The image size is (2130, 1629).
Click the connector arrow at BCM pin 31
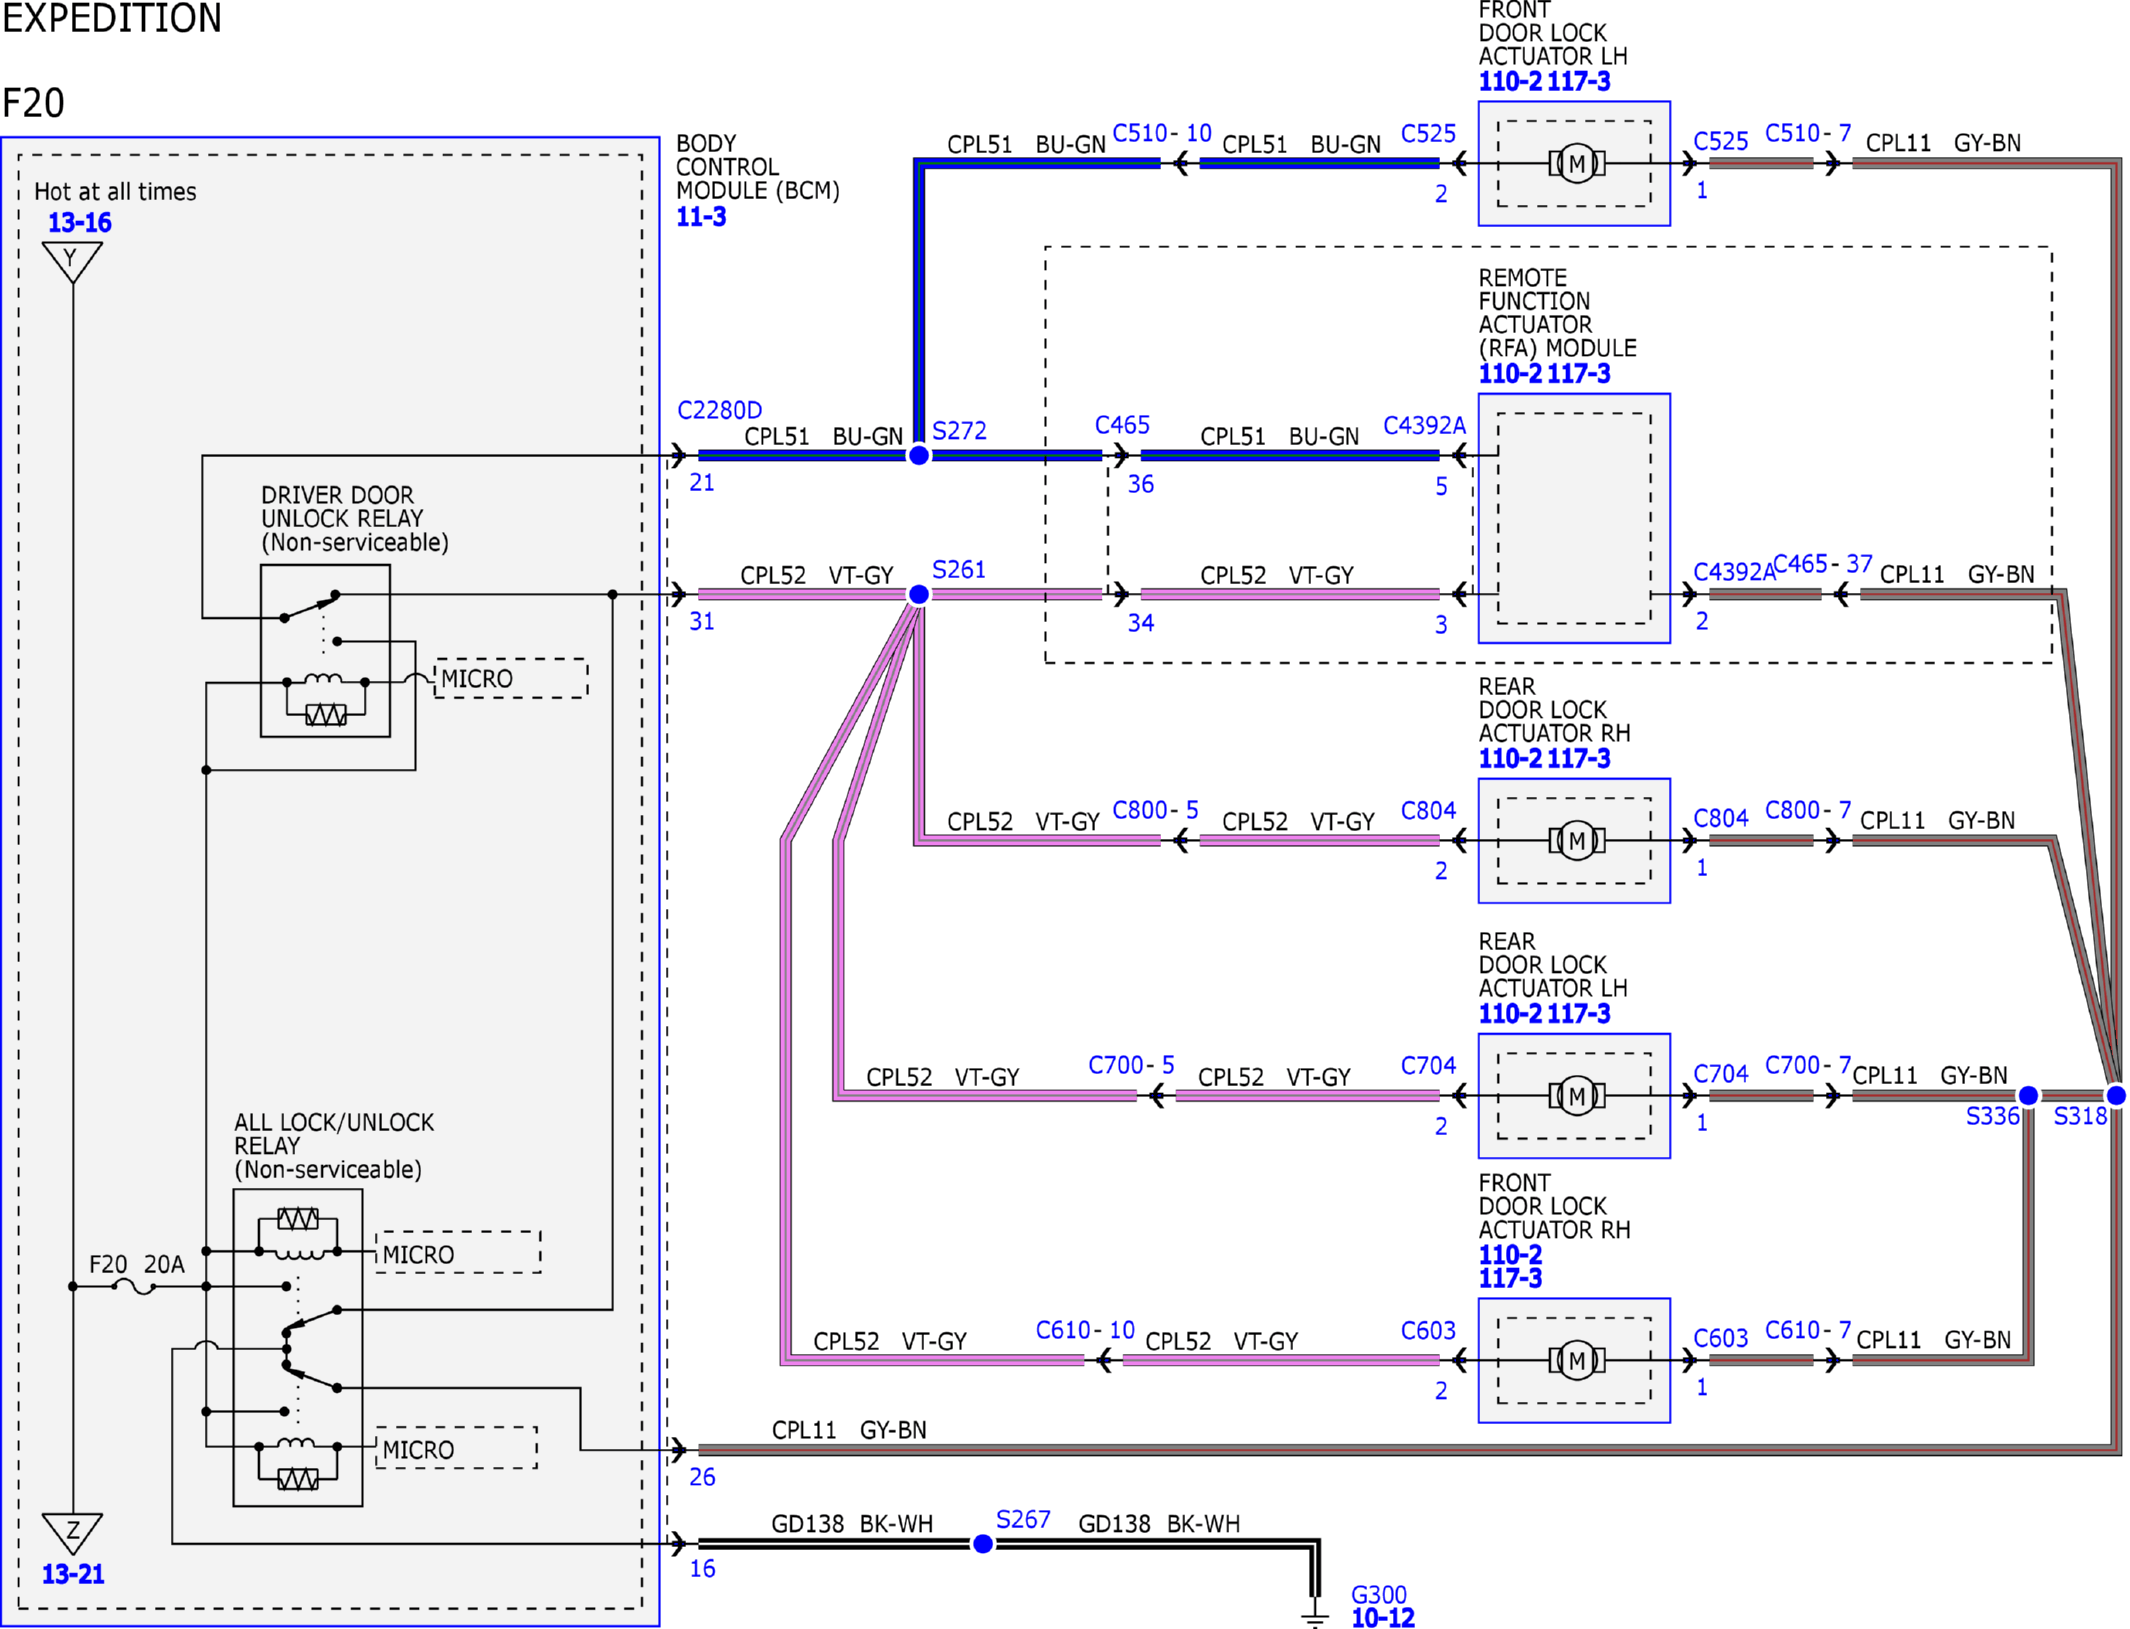pos(679,595)
